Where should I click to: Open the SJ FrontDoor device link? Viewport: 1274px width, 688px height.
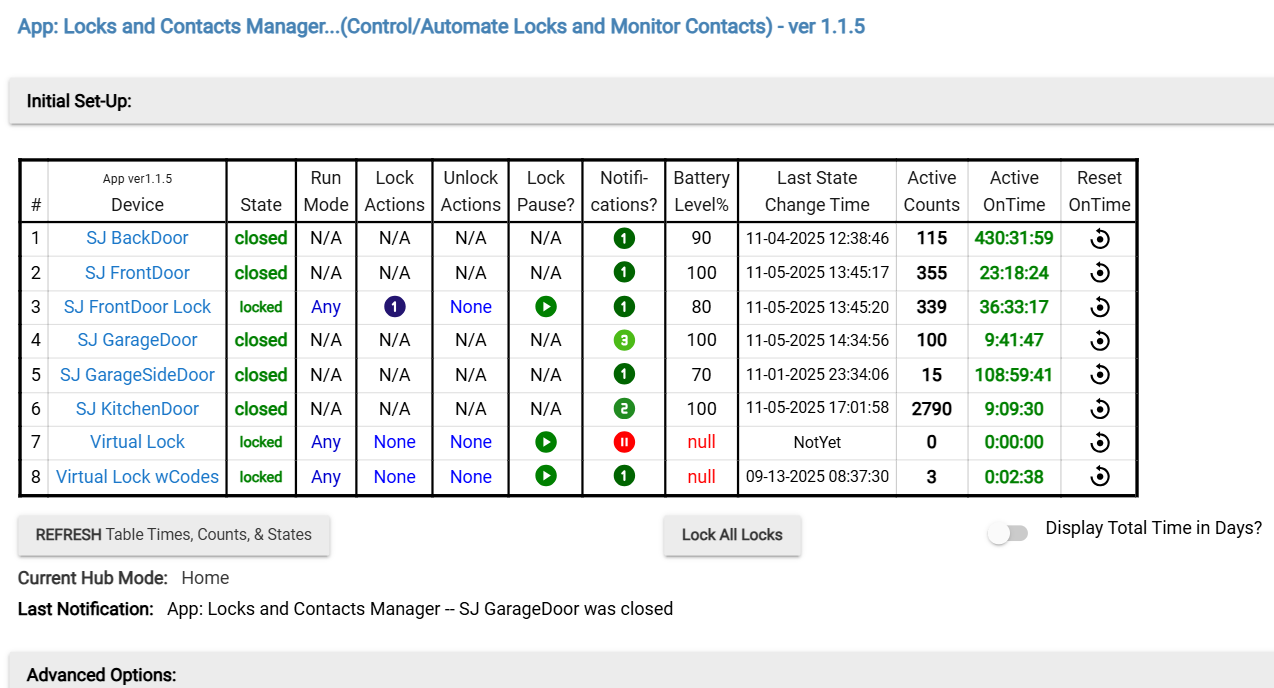tap(137, 273)
